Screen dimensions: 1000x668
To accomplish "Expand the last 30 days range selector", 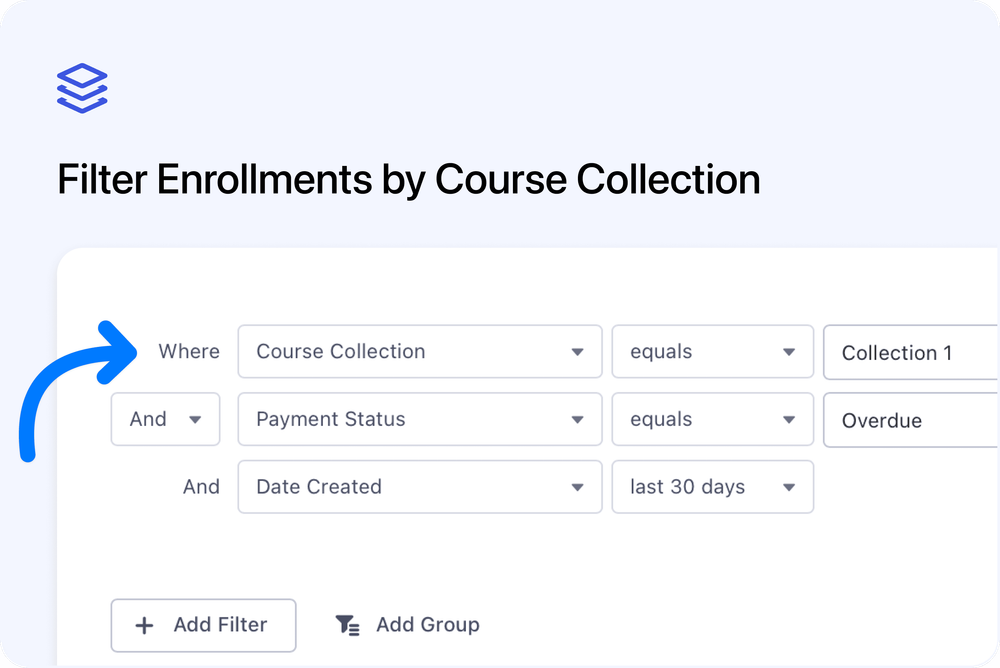I will (712, 487).
